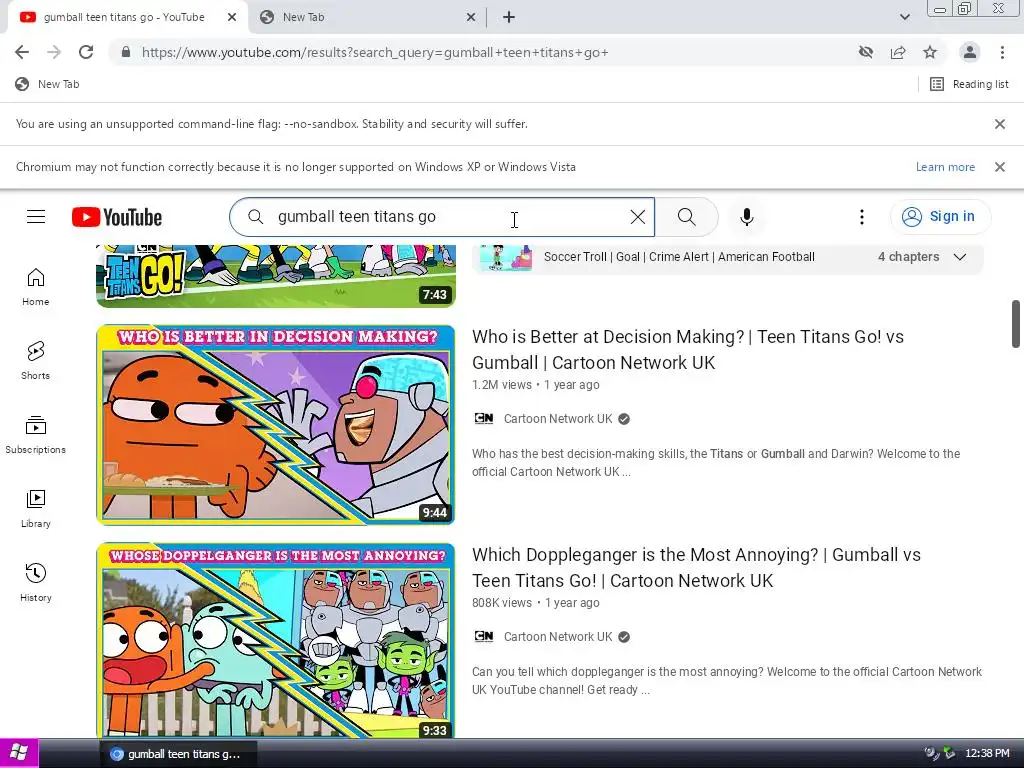Click "808K views" text
1024x768 pixels.
(502, 603)
